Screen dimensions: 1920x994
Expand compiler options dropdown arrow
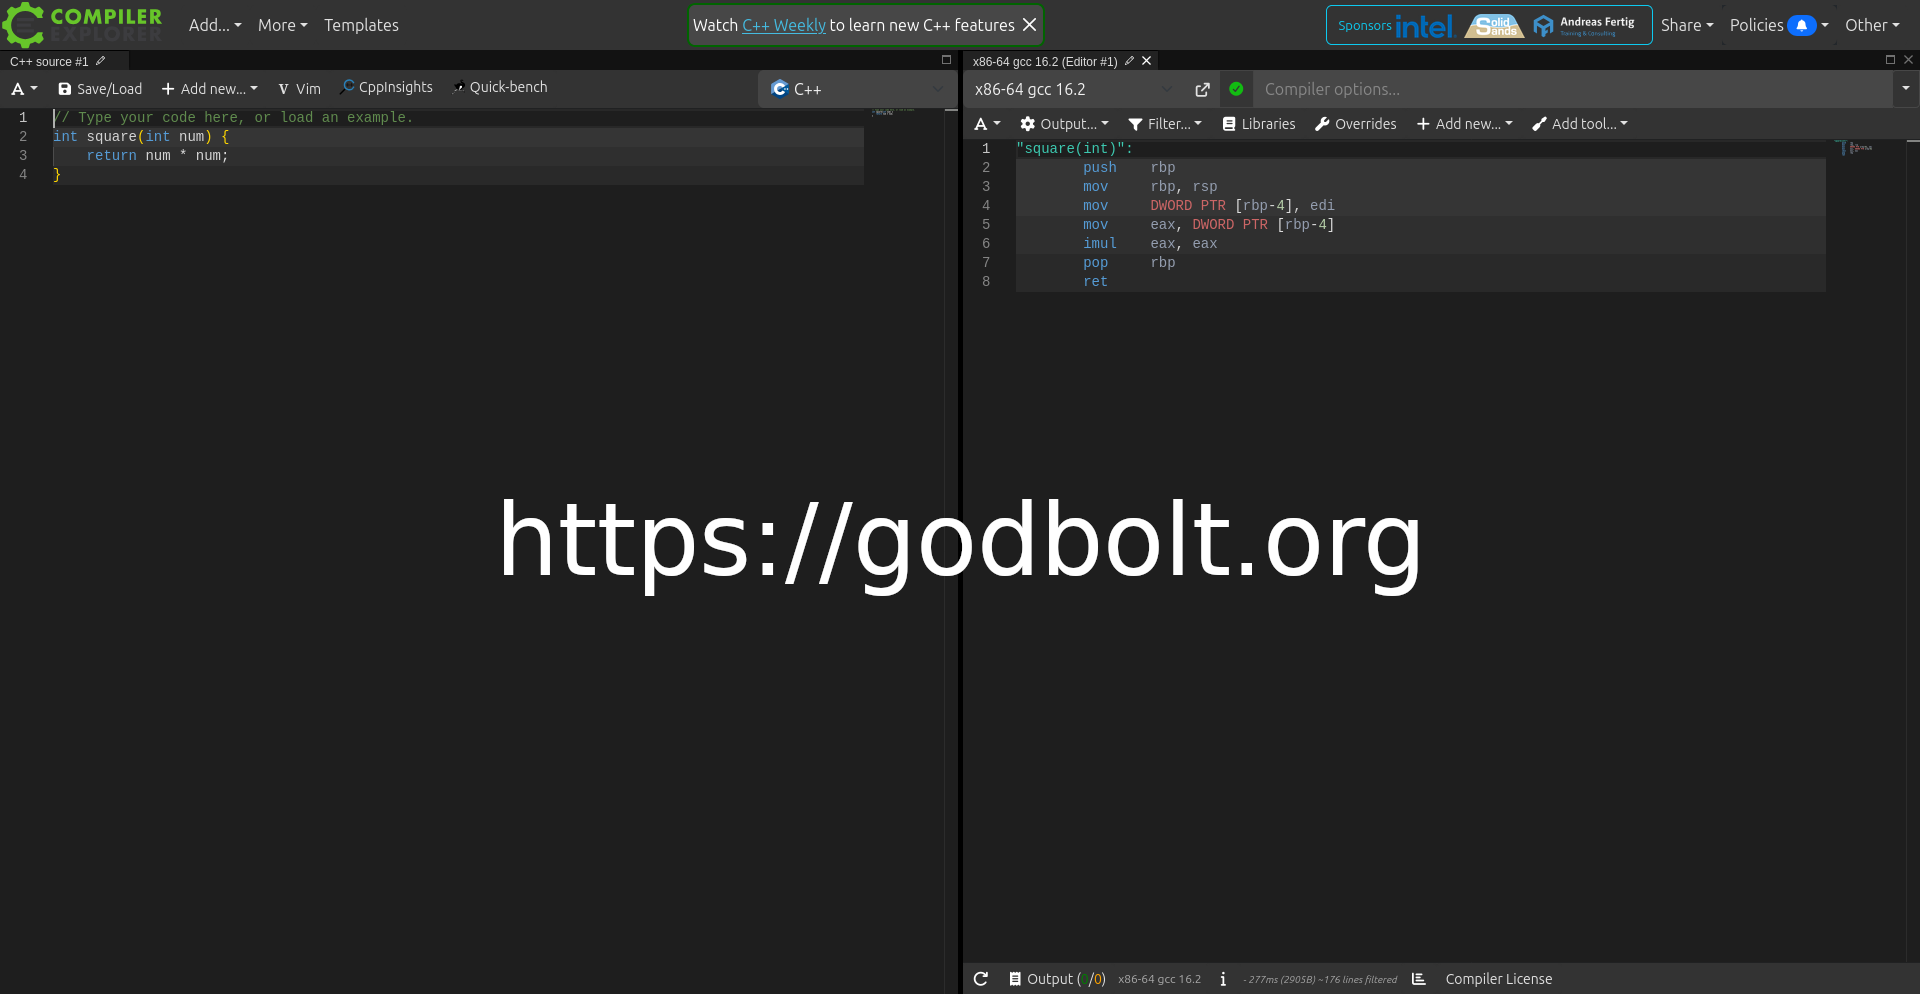point(1905,89)
